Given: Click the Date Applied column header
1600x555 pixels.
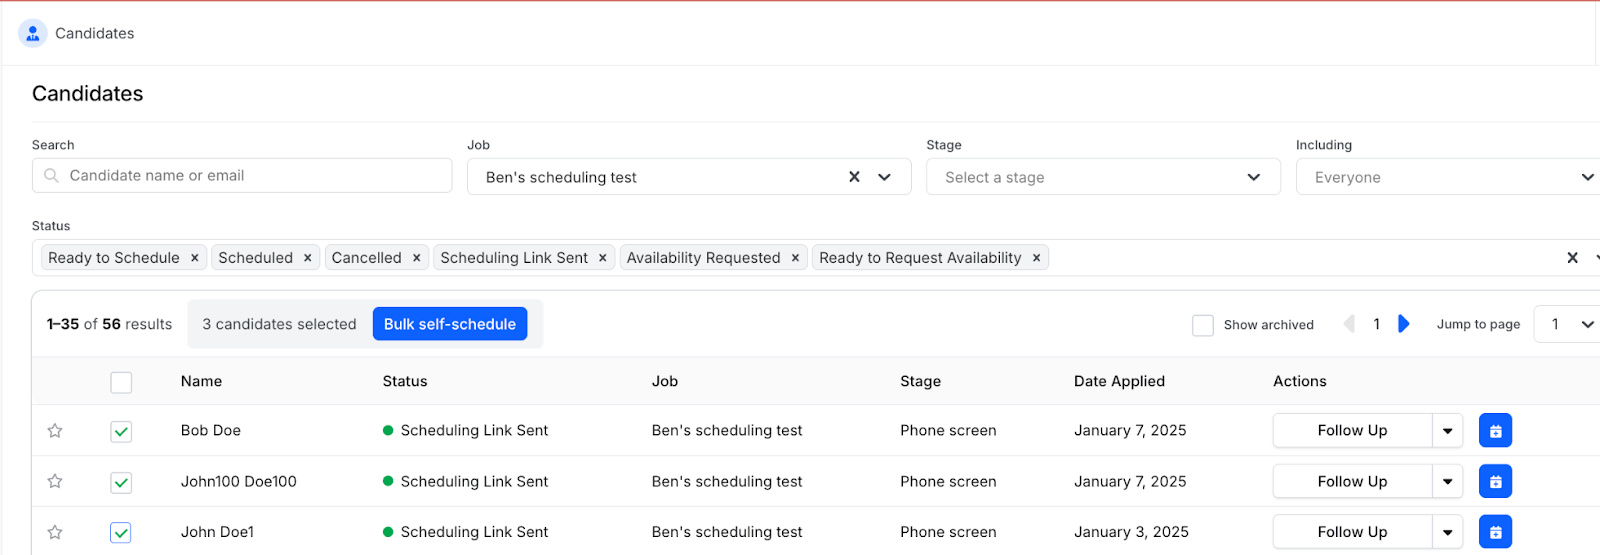Looking at the screenshot, I should coord(1119,381).
